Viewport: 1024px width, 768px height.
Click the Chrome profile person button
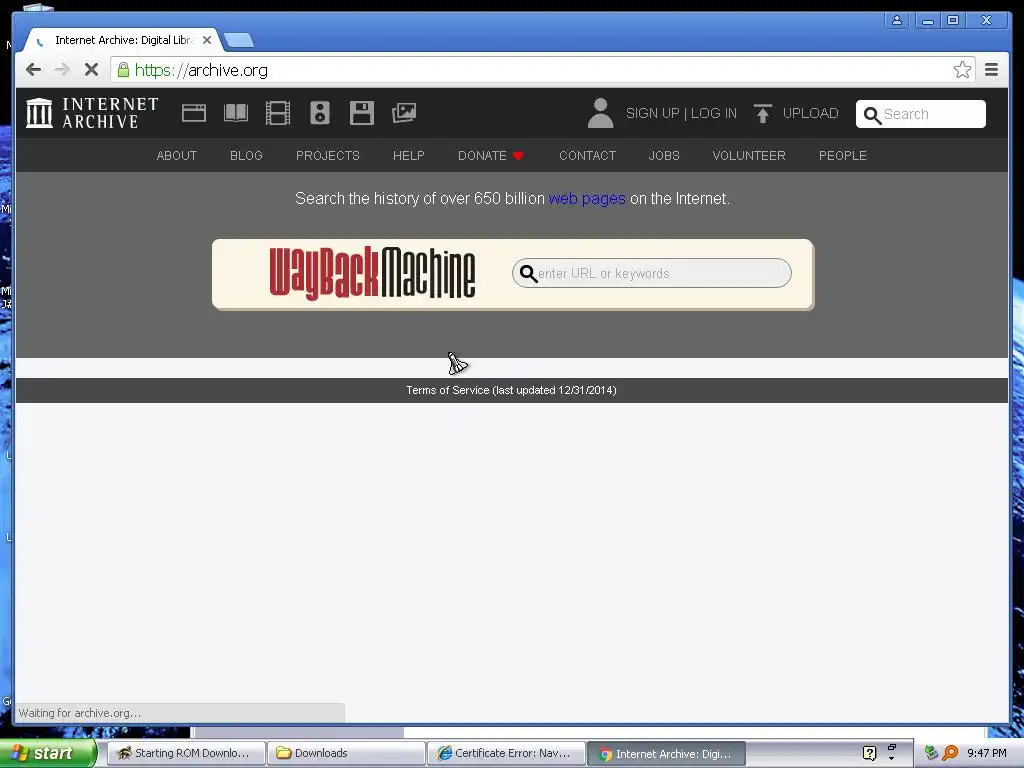(x=897, y=20)
